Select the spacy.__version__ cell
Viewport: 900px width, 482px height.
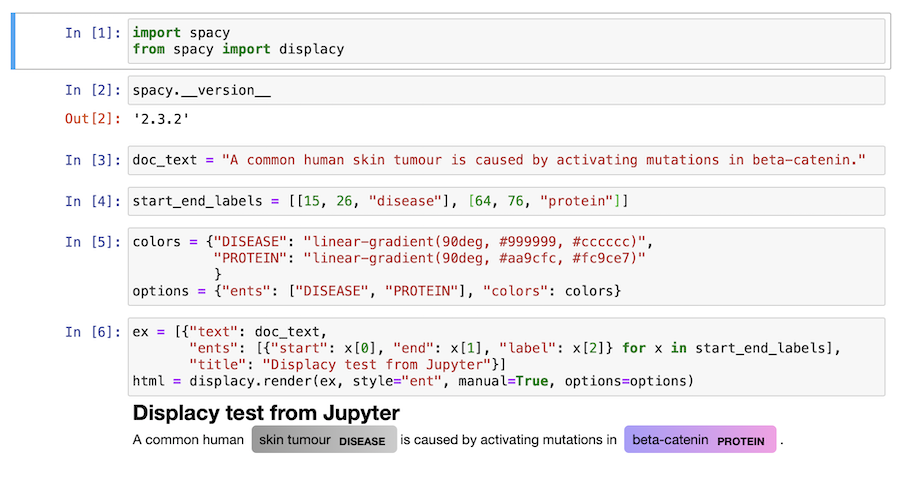[506, 91]
